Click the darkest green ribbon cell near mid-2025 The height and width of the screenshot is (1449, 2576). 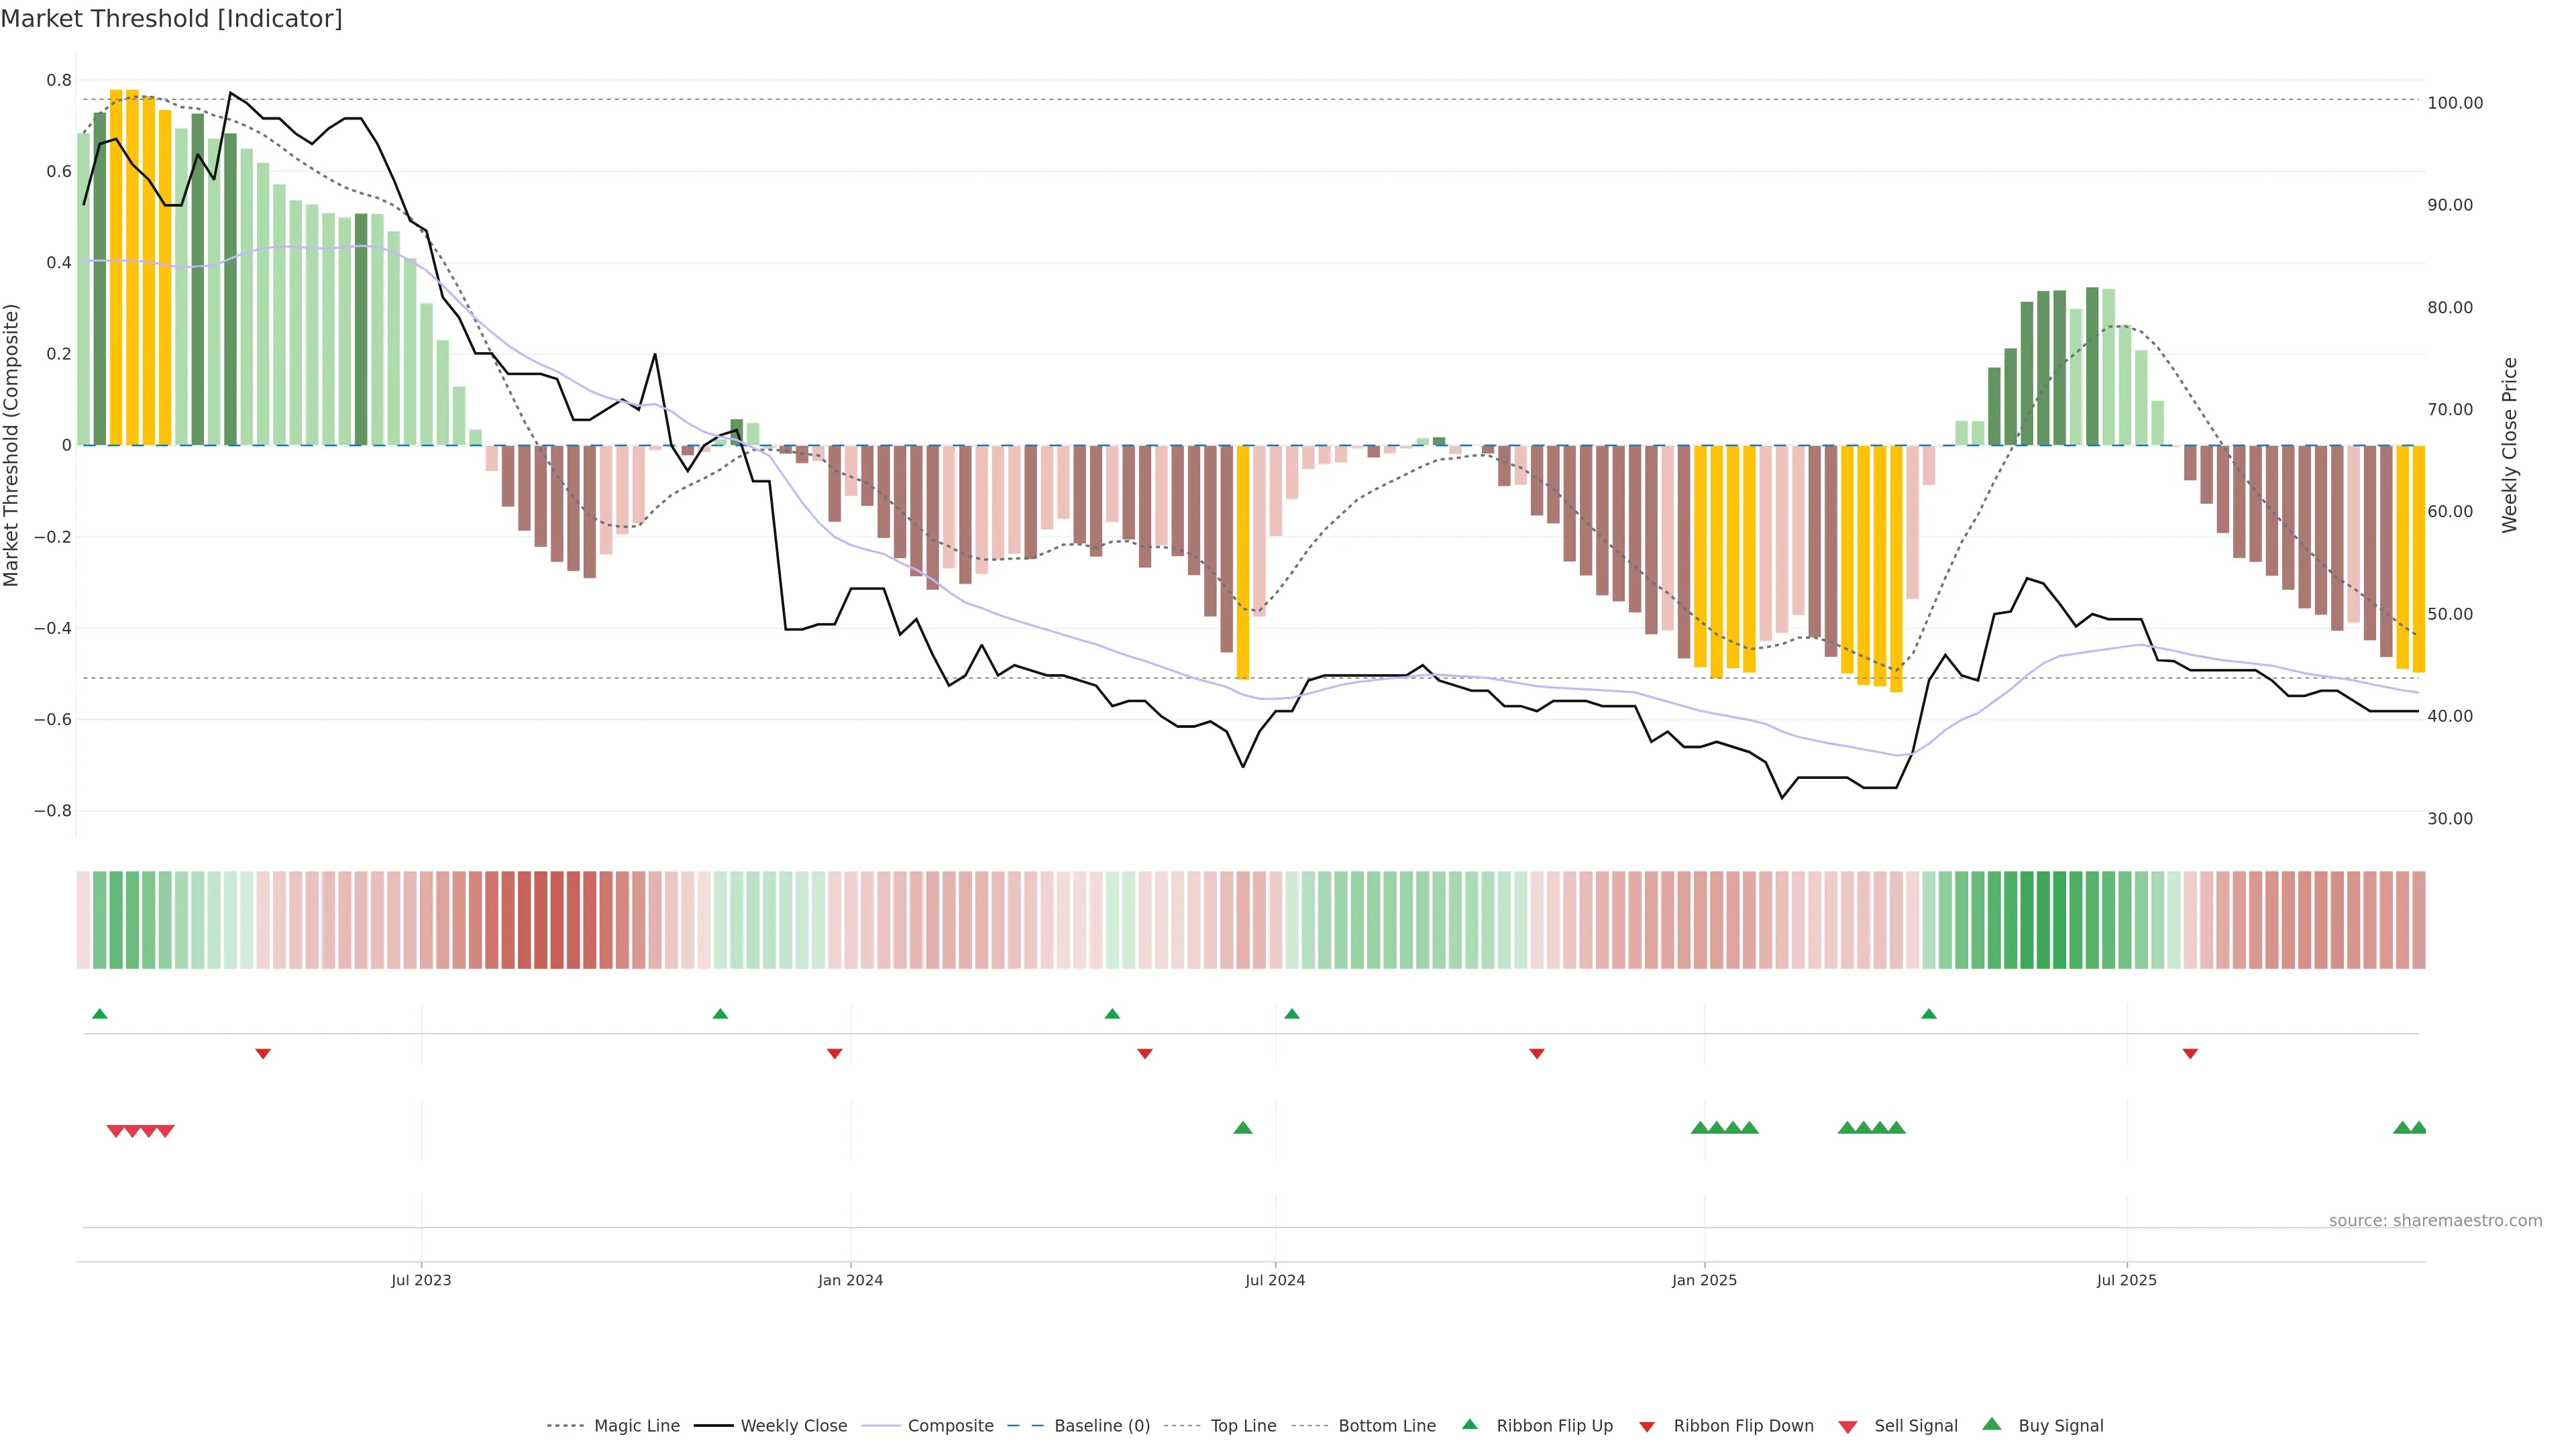pyautogui.click(x=2043, y=920)
